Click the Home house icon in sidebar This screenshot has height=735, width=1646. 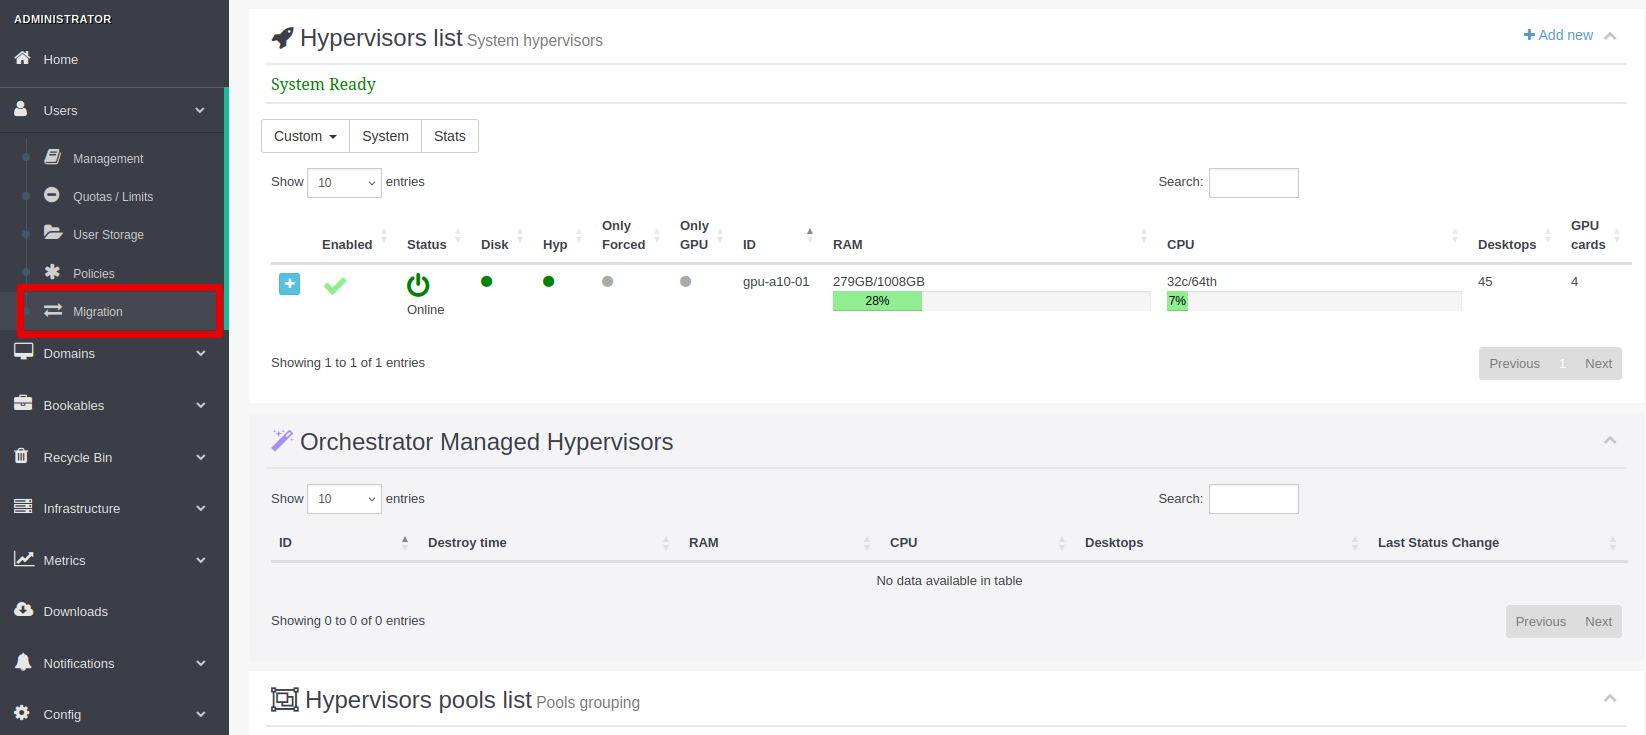click(22, 59)
